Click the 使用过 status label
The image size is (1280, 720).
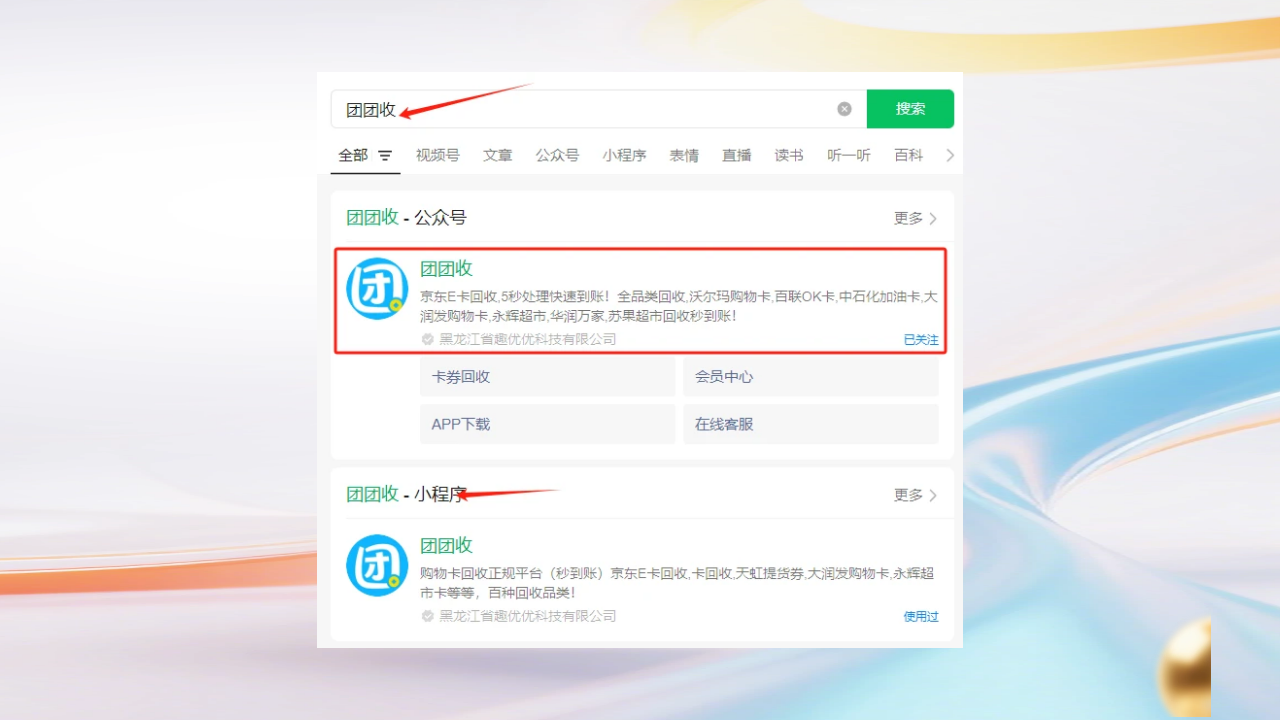[x=921, y=617]
